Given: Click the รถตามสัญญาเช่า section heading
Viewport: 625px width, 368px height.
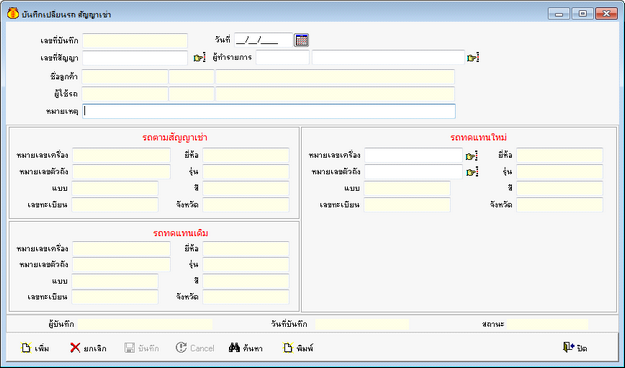Looking at the screenshot, I should (x=175, y=138).
